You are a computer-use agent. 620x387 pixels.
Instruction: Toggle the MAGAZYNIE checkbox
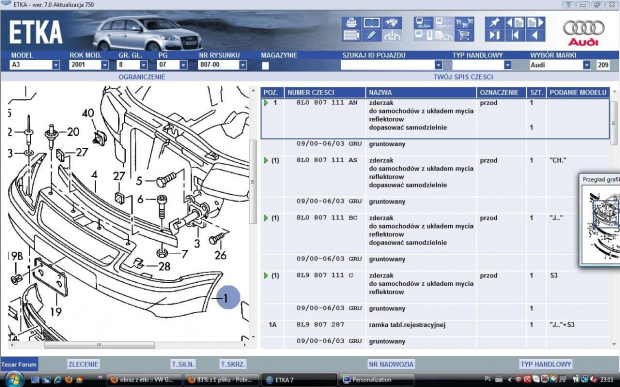coord(265,66)
